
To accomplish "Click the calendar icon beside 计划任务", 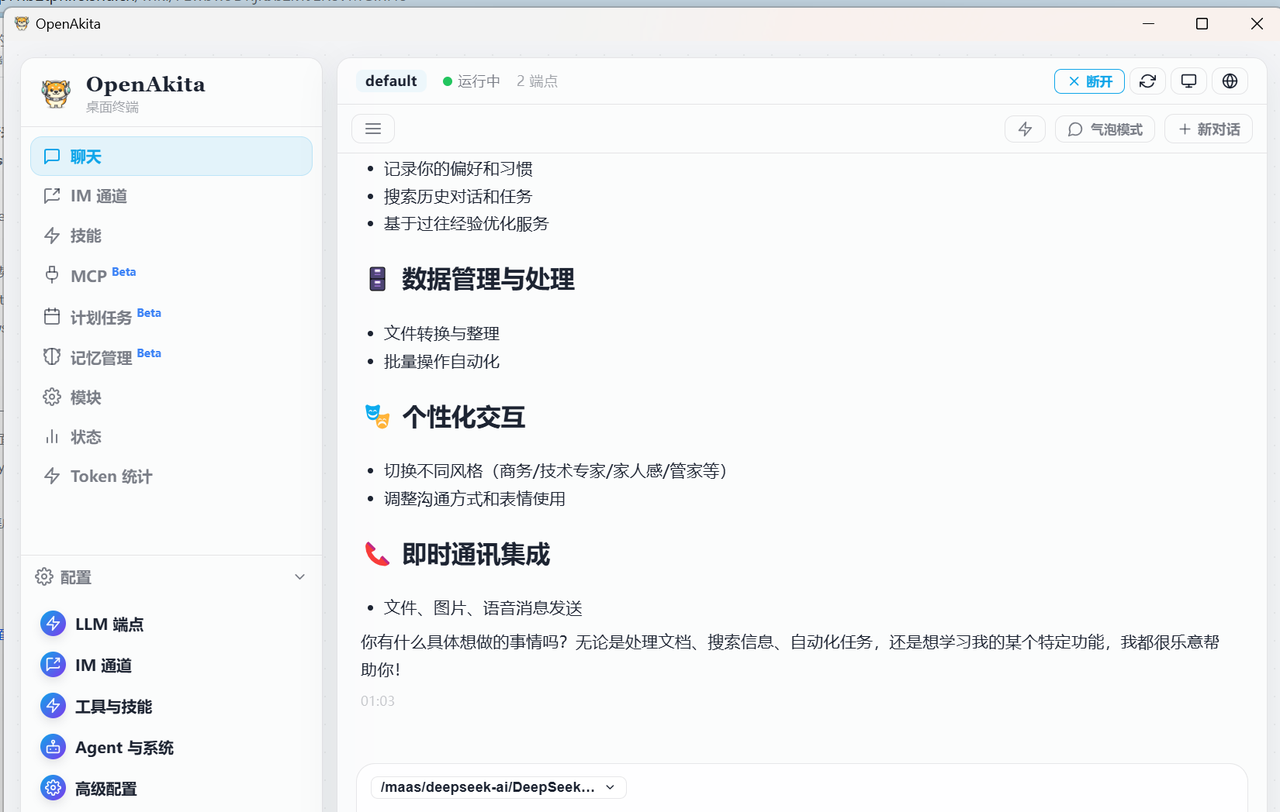I will click(x=52, y=317).
